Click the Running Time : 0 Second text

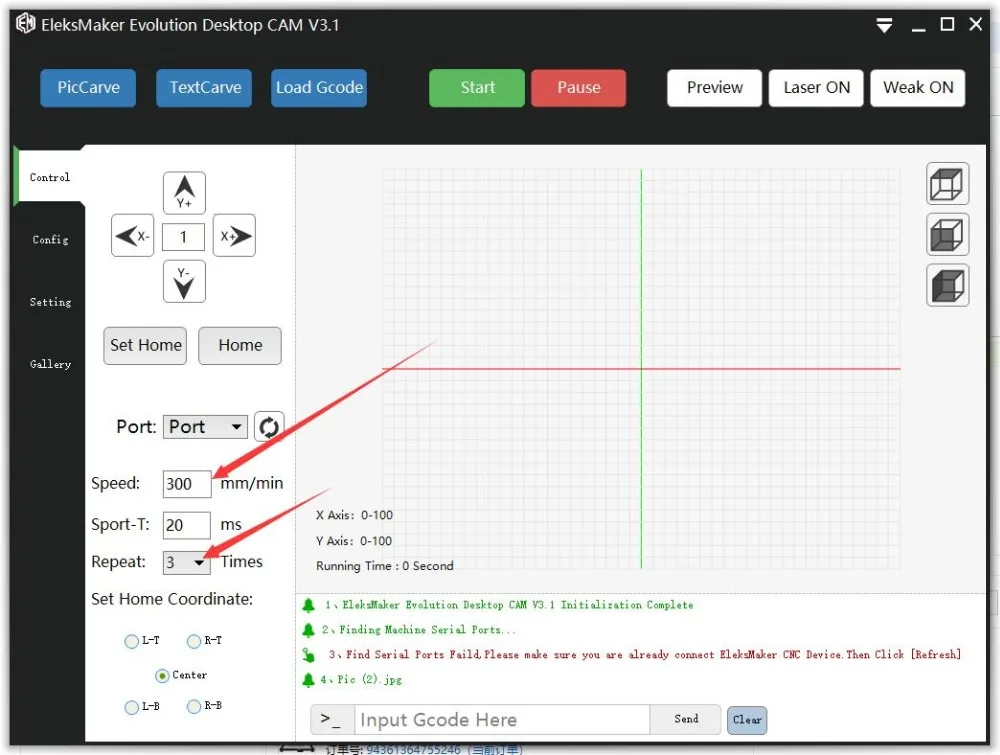pos(385,566)
